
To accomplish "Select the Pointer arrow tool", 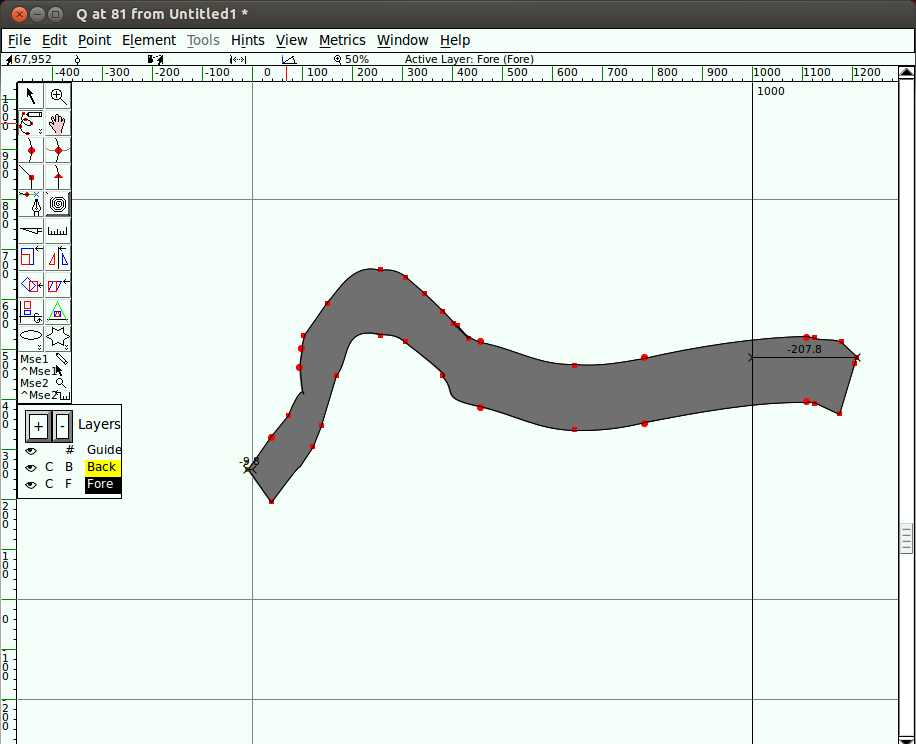I will click(x=31, y=96).
